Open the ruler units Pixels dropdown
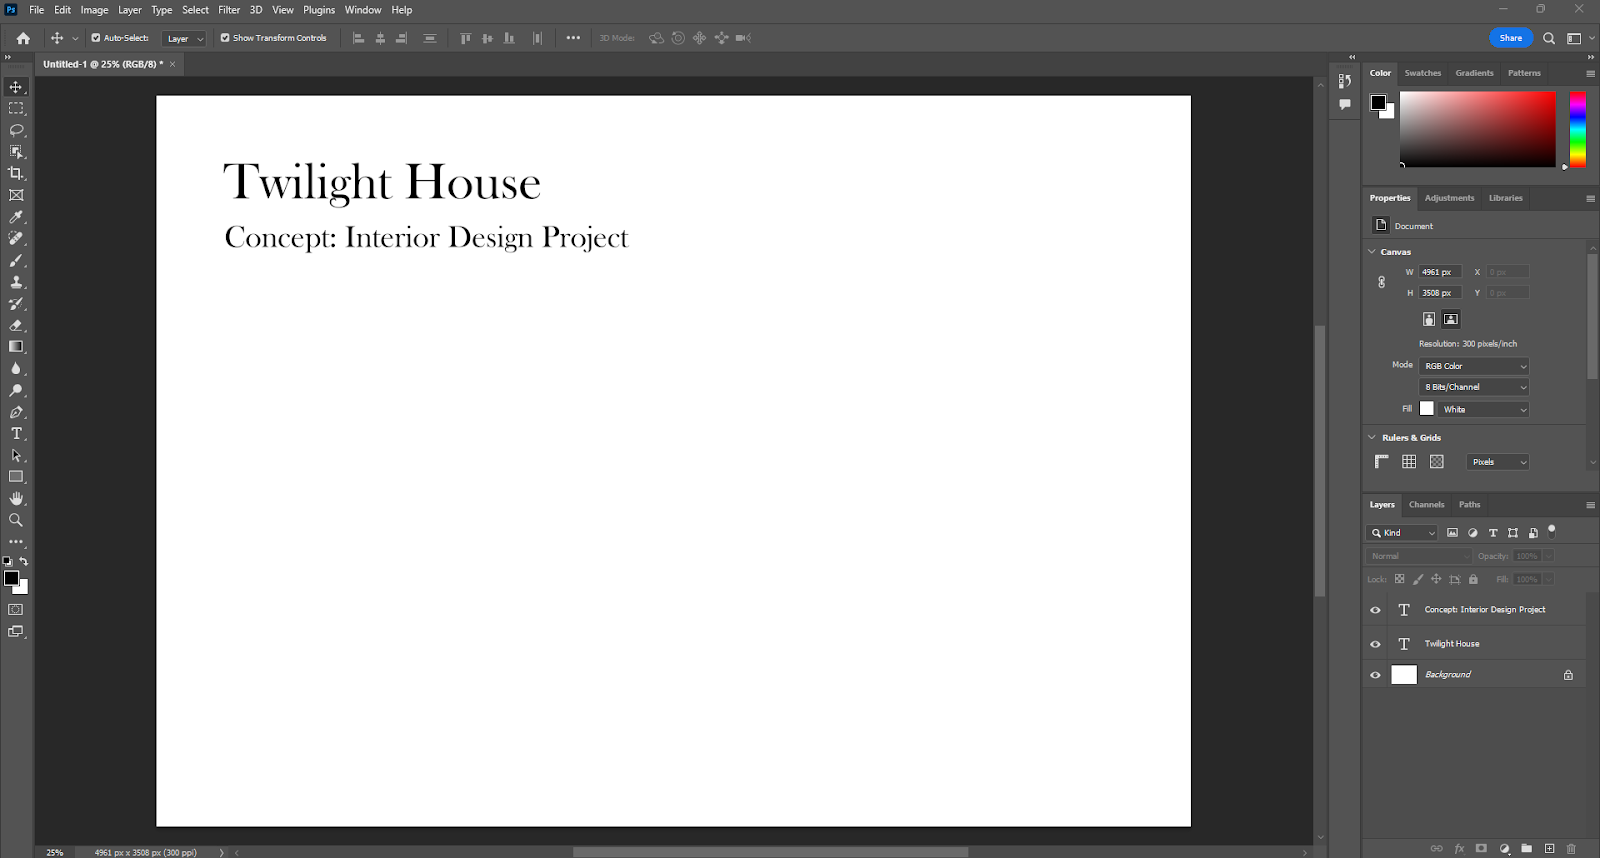The image size is (1600, 858). click(1498, 462)
